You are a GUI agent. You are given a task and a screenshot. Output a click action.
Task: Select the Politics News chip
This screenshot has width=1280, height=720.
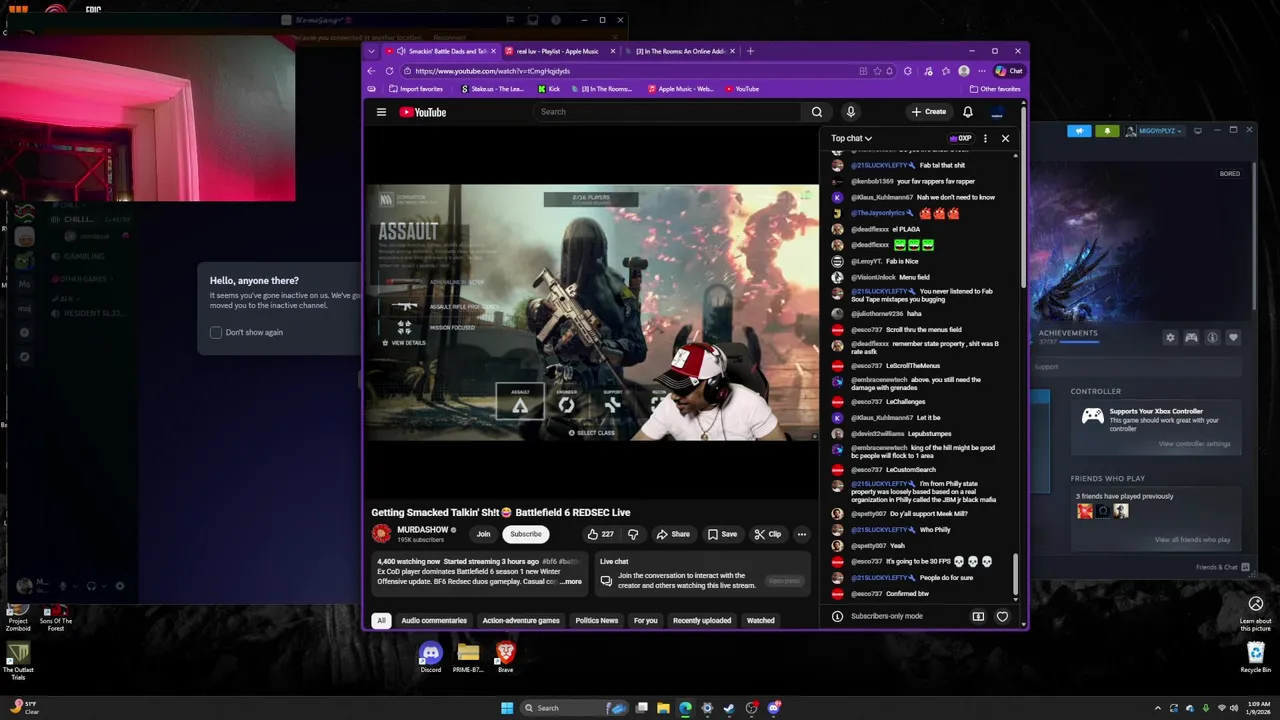tap(597, 621)
